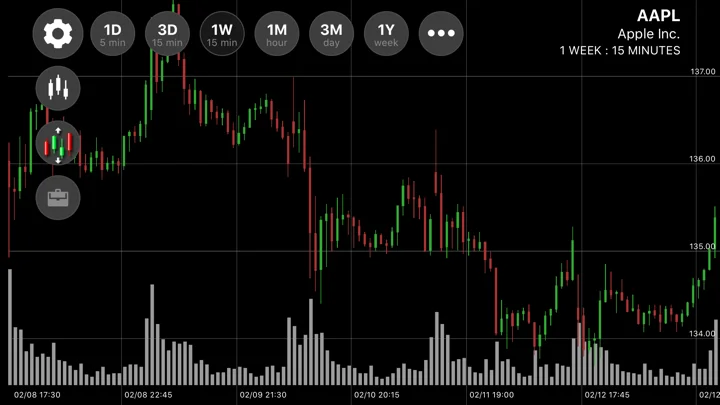Click the 135.00 price axis label
The image size is (720, 405).
coord(702,246)
